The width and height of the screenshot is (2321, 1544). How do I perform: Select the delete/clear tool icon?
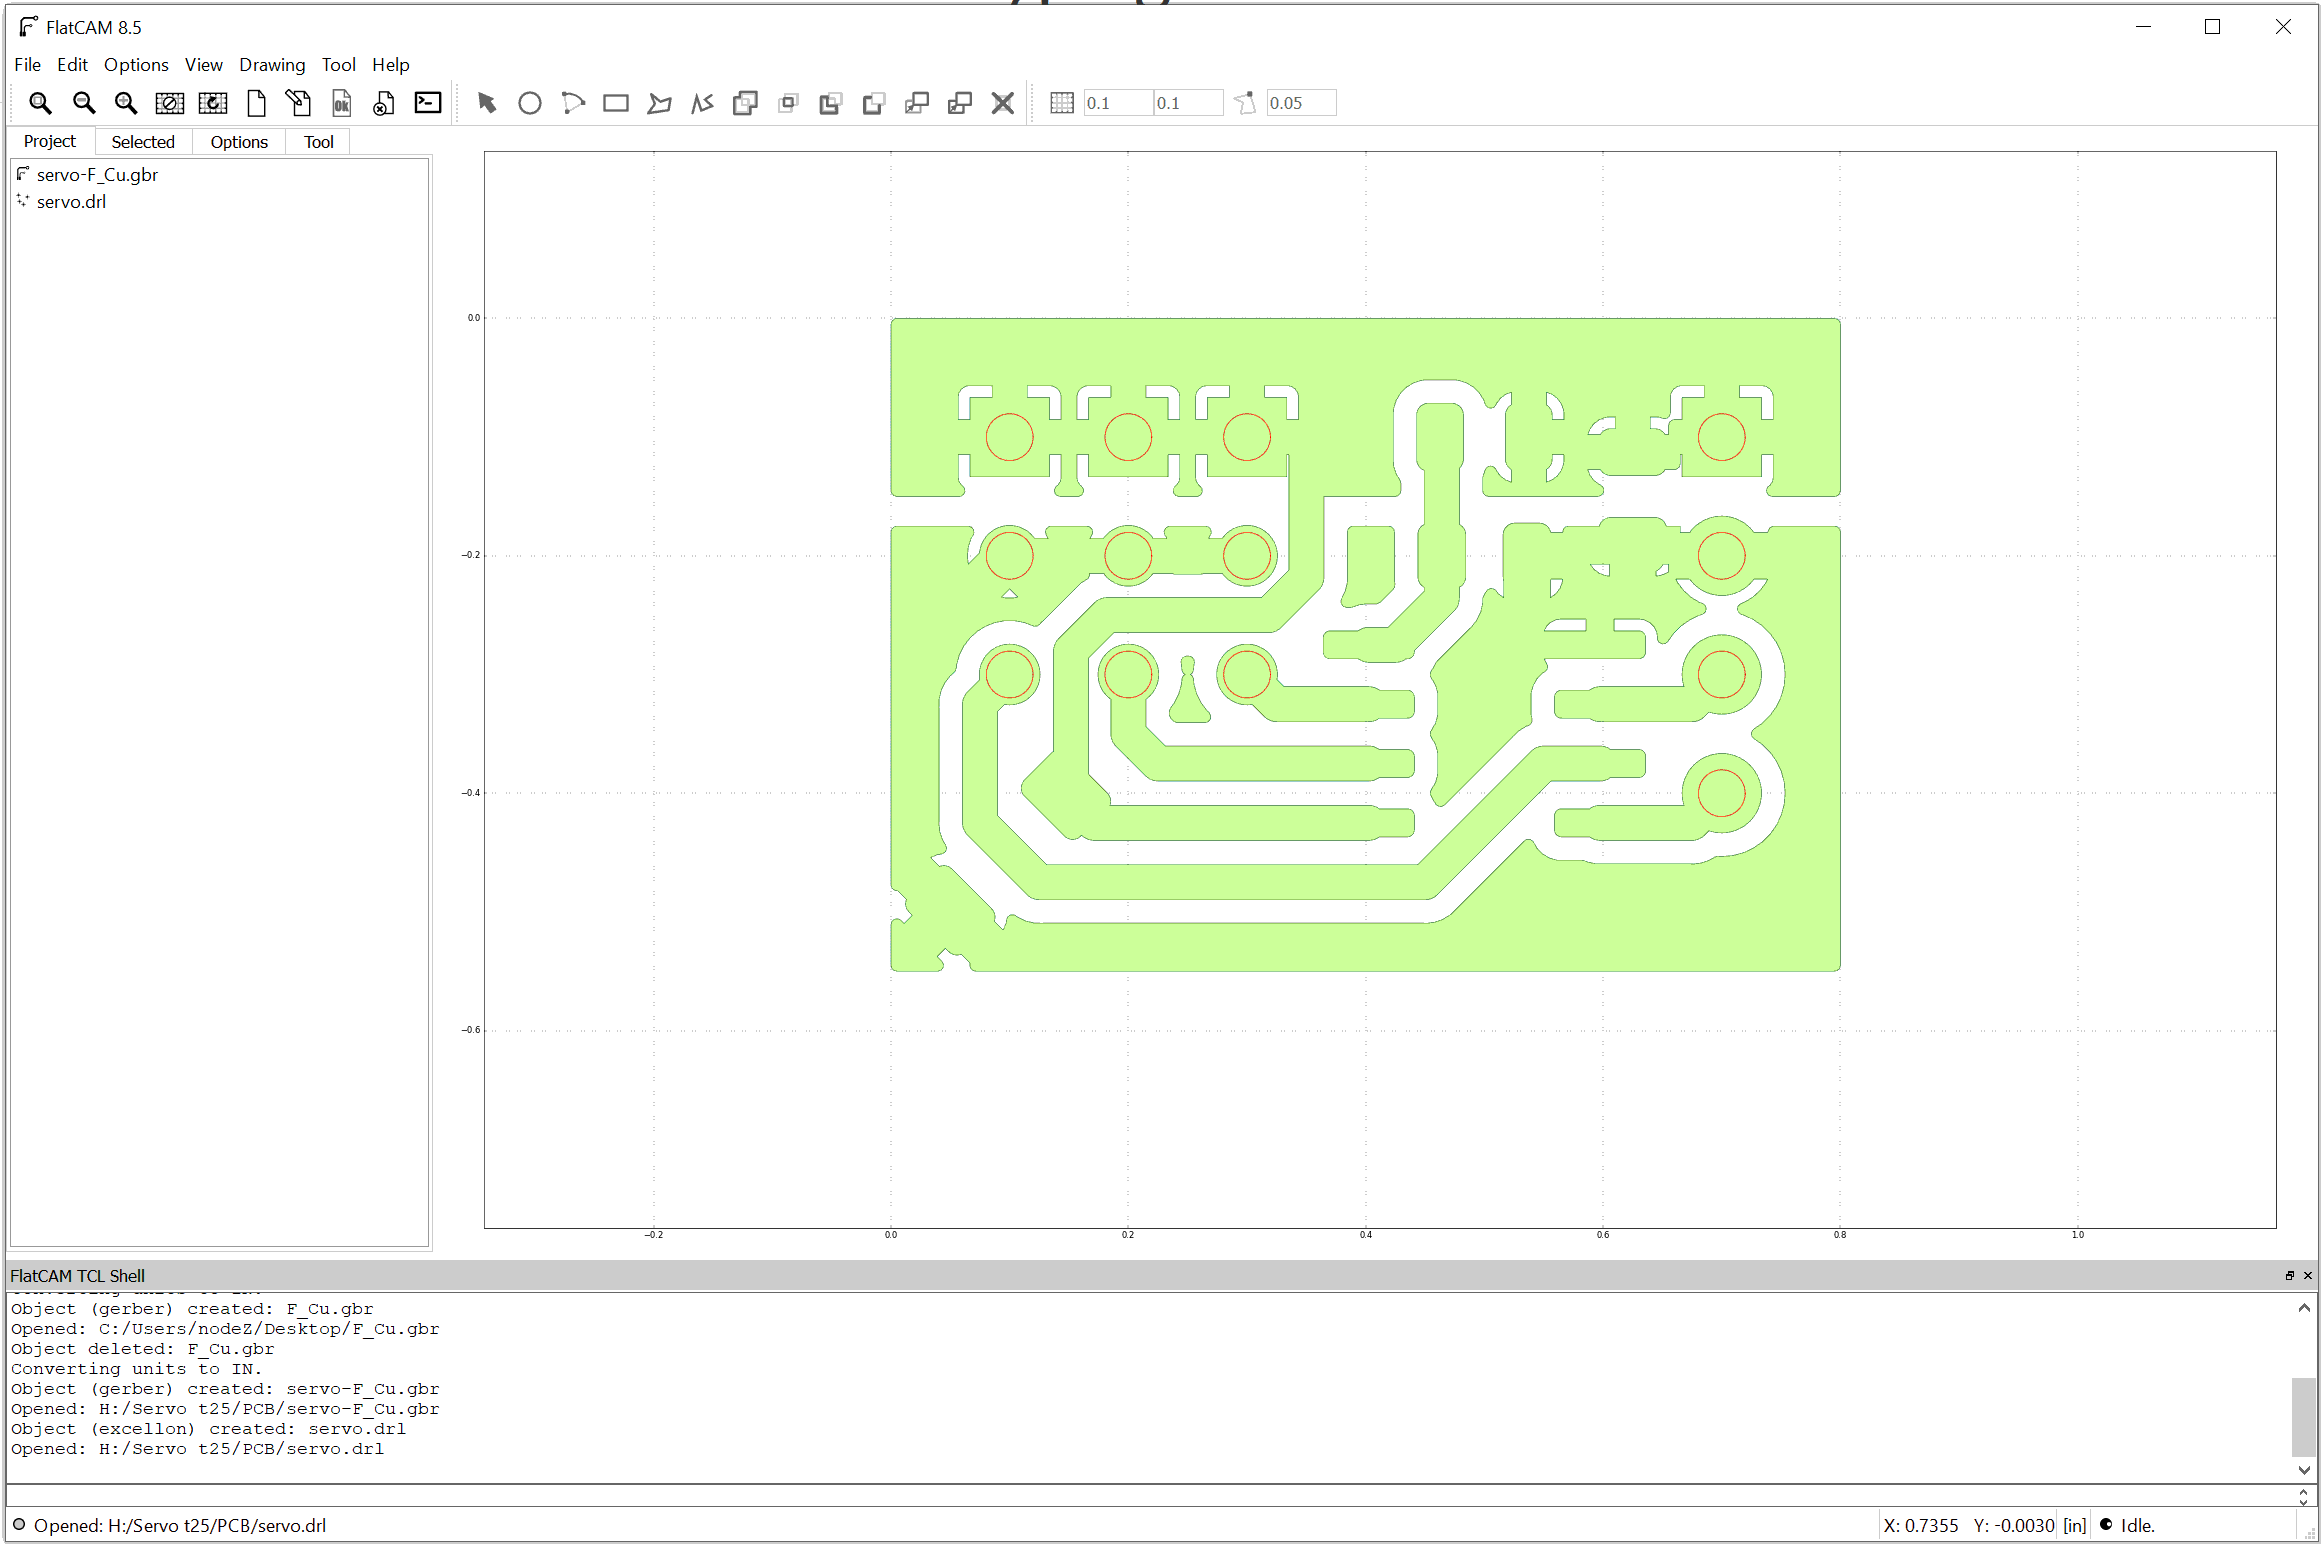pyautogui.click(x=1003, y=103)
